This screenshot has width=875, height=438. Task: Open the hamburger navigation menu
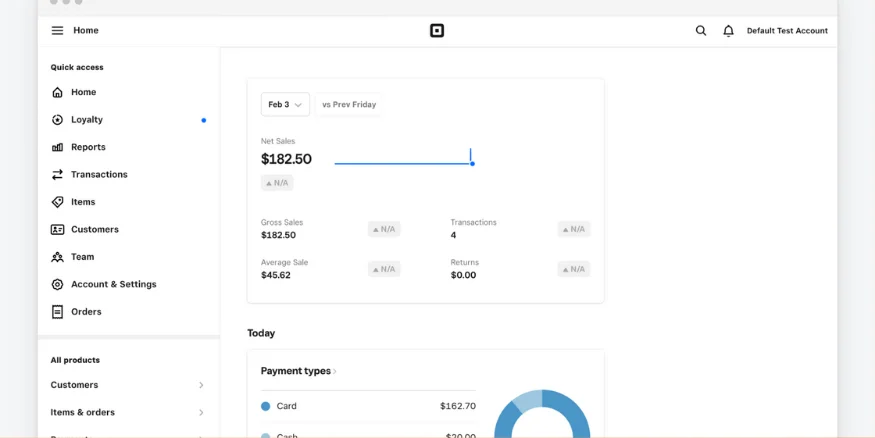[57, 31]
